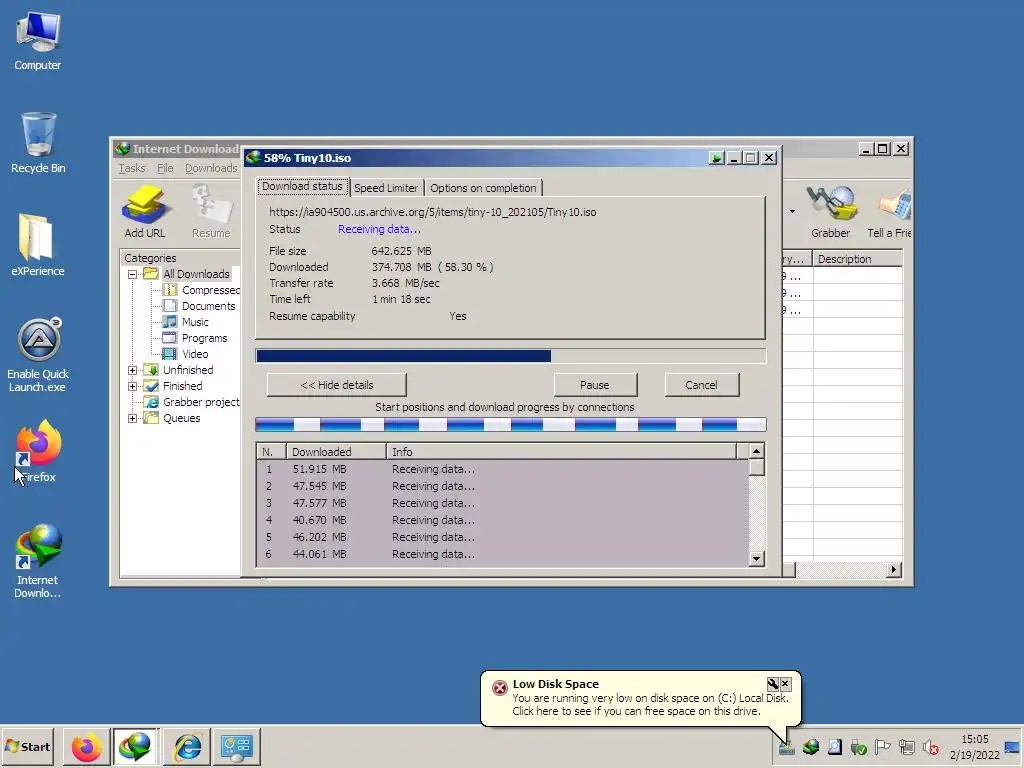Close the Low Disk Space balloon
Screen dimensions: 1024x768
786,684
